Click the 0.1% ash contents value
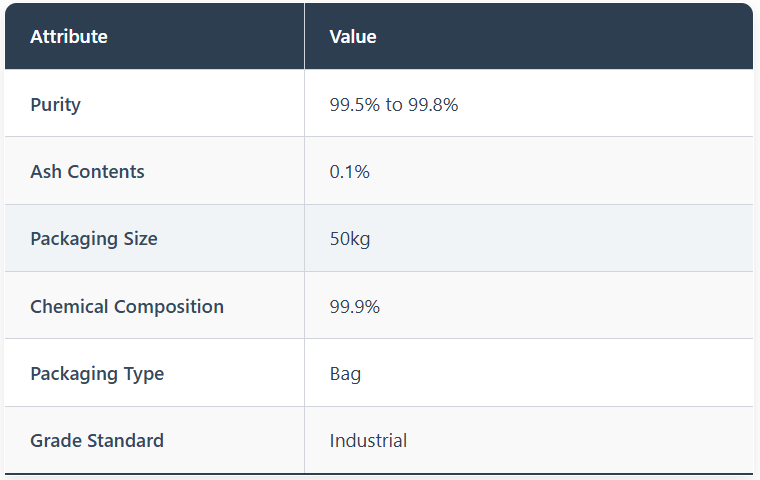 click(x=350, y=172)
